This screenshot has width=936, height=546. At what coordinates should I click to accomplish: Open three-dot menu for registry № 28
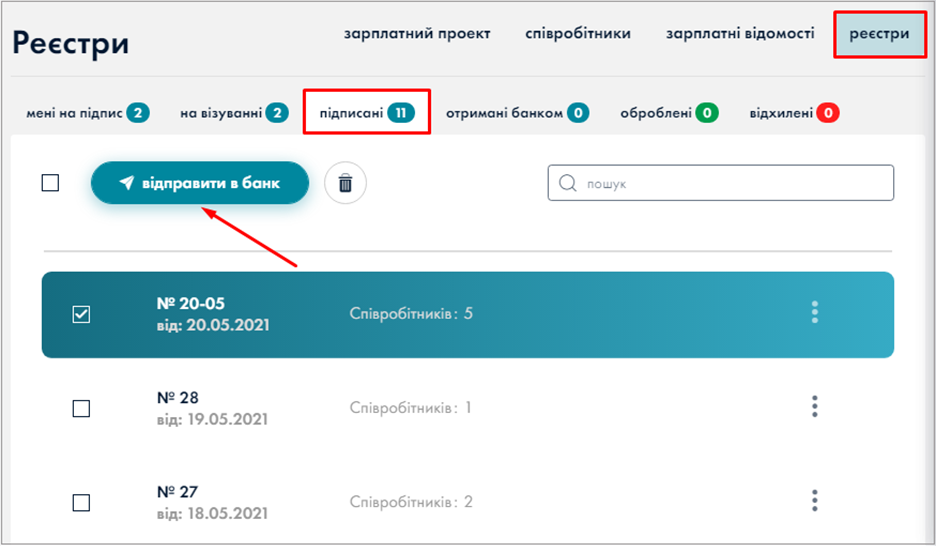[x=814, y=407]
